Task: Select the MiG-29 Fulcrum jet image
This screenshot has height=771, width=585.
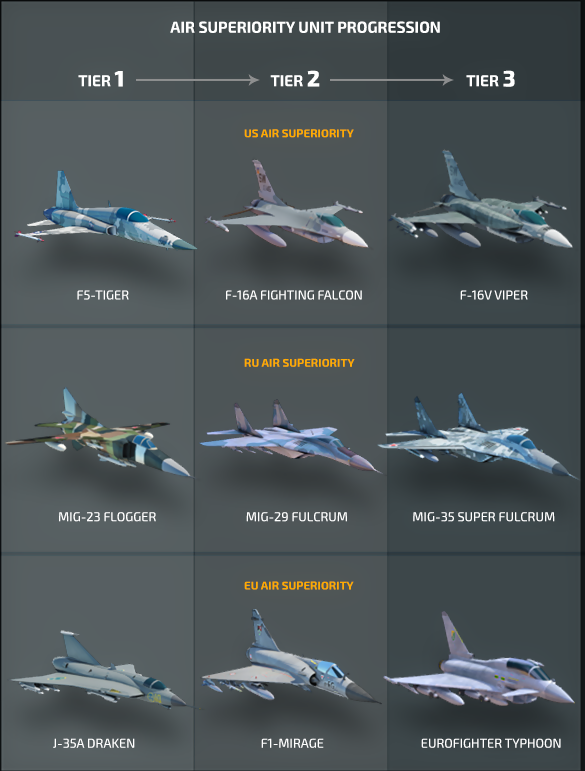Action: [x=291, y=437]
